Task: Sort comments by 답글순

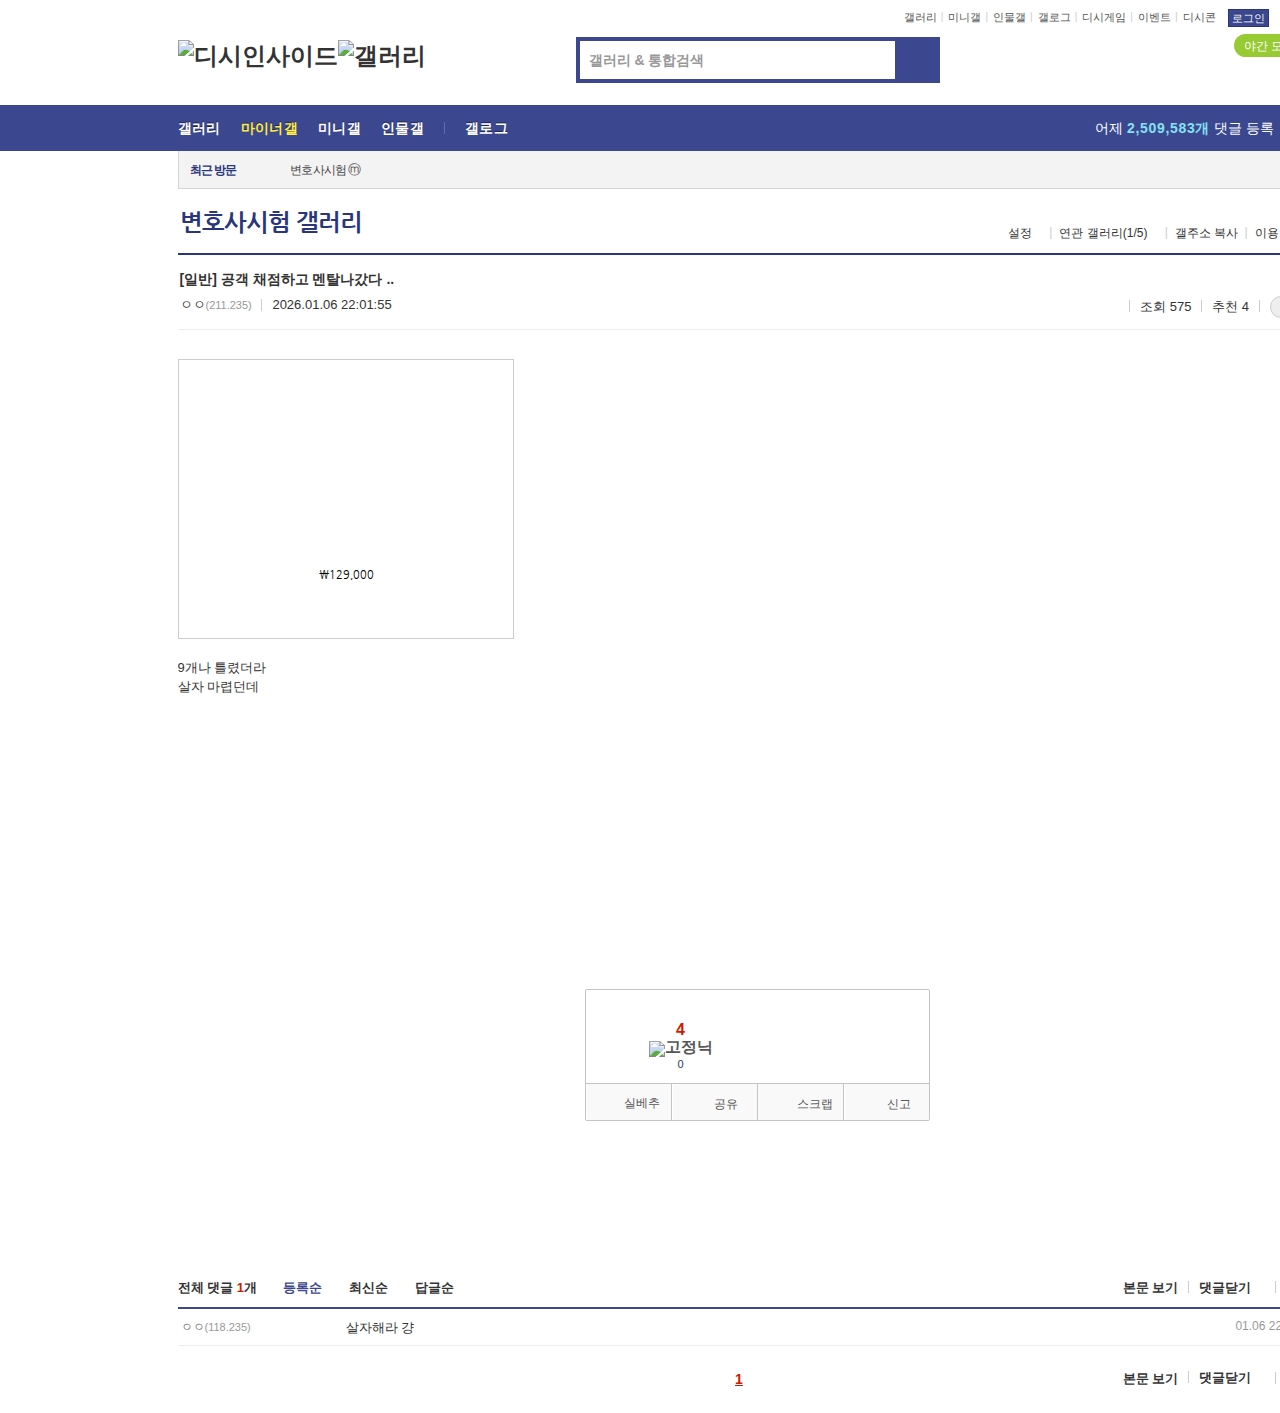Action: click(x=434, y=1288)
